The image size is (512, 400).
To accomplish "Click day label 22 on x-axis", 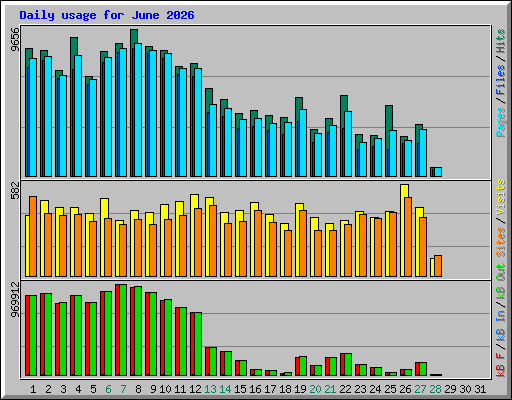I will click(345, 389).
